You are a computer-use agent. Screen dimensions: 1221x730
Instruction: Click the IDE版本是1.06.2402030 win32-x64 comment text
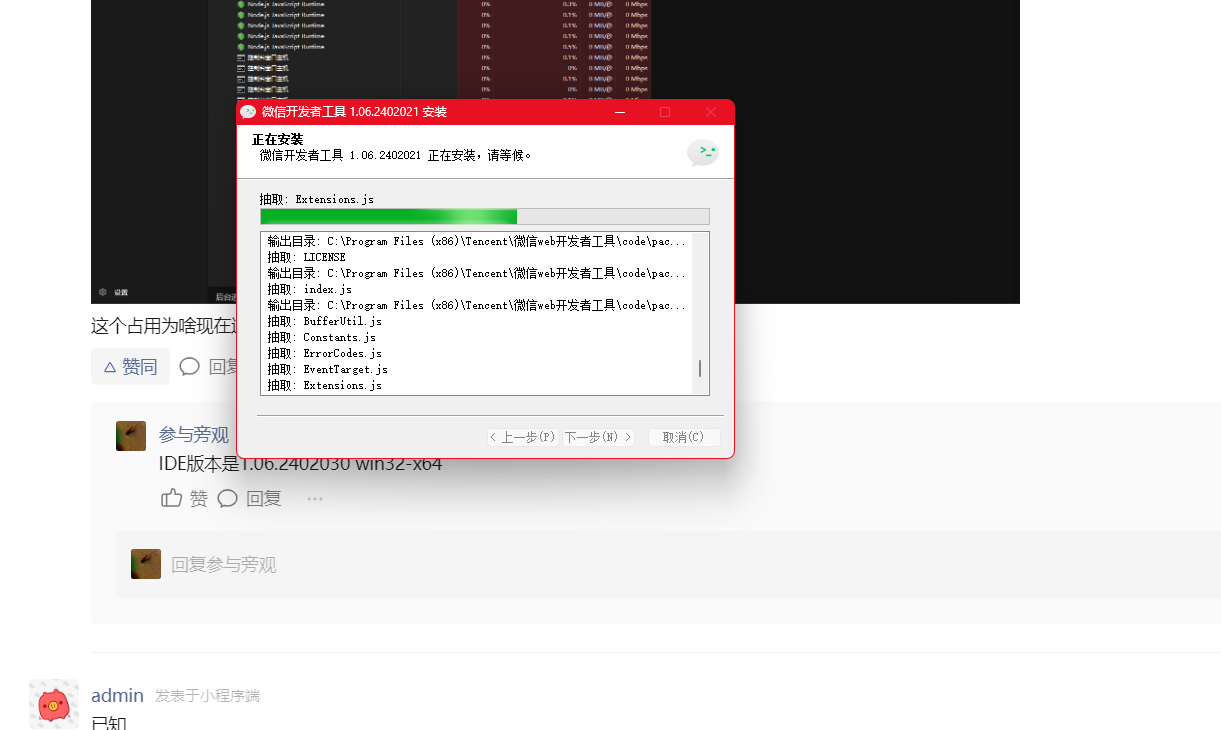(x=300, y=464)
